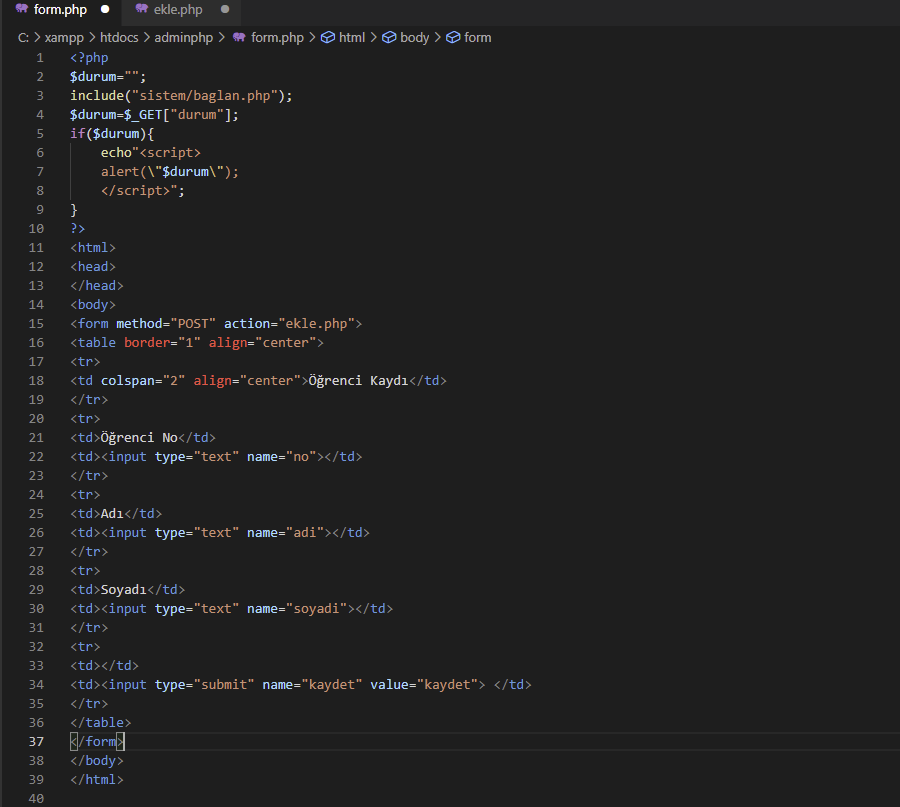Click the if($durum){ line
Viewport: 900px width, 807px height.
point(112,134)
